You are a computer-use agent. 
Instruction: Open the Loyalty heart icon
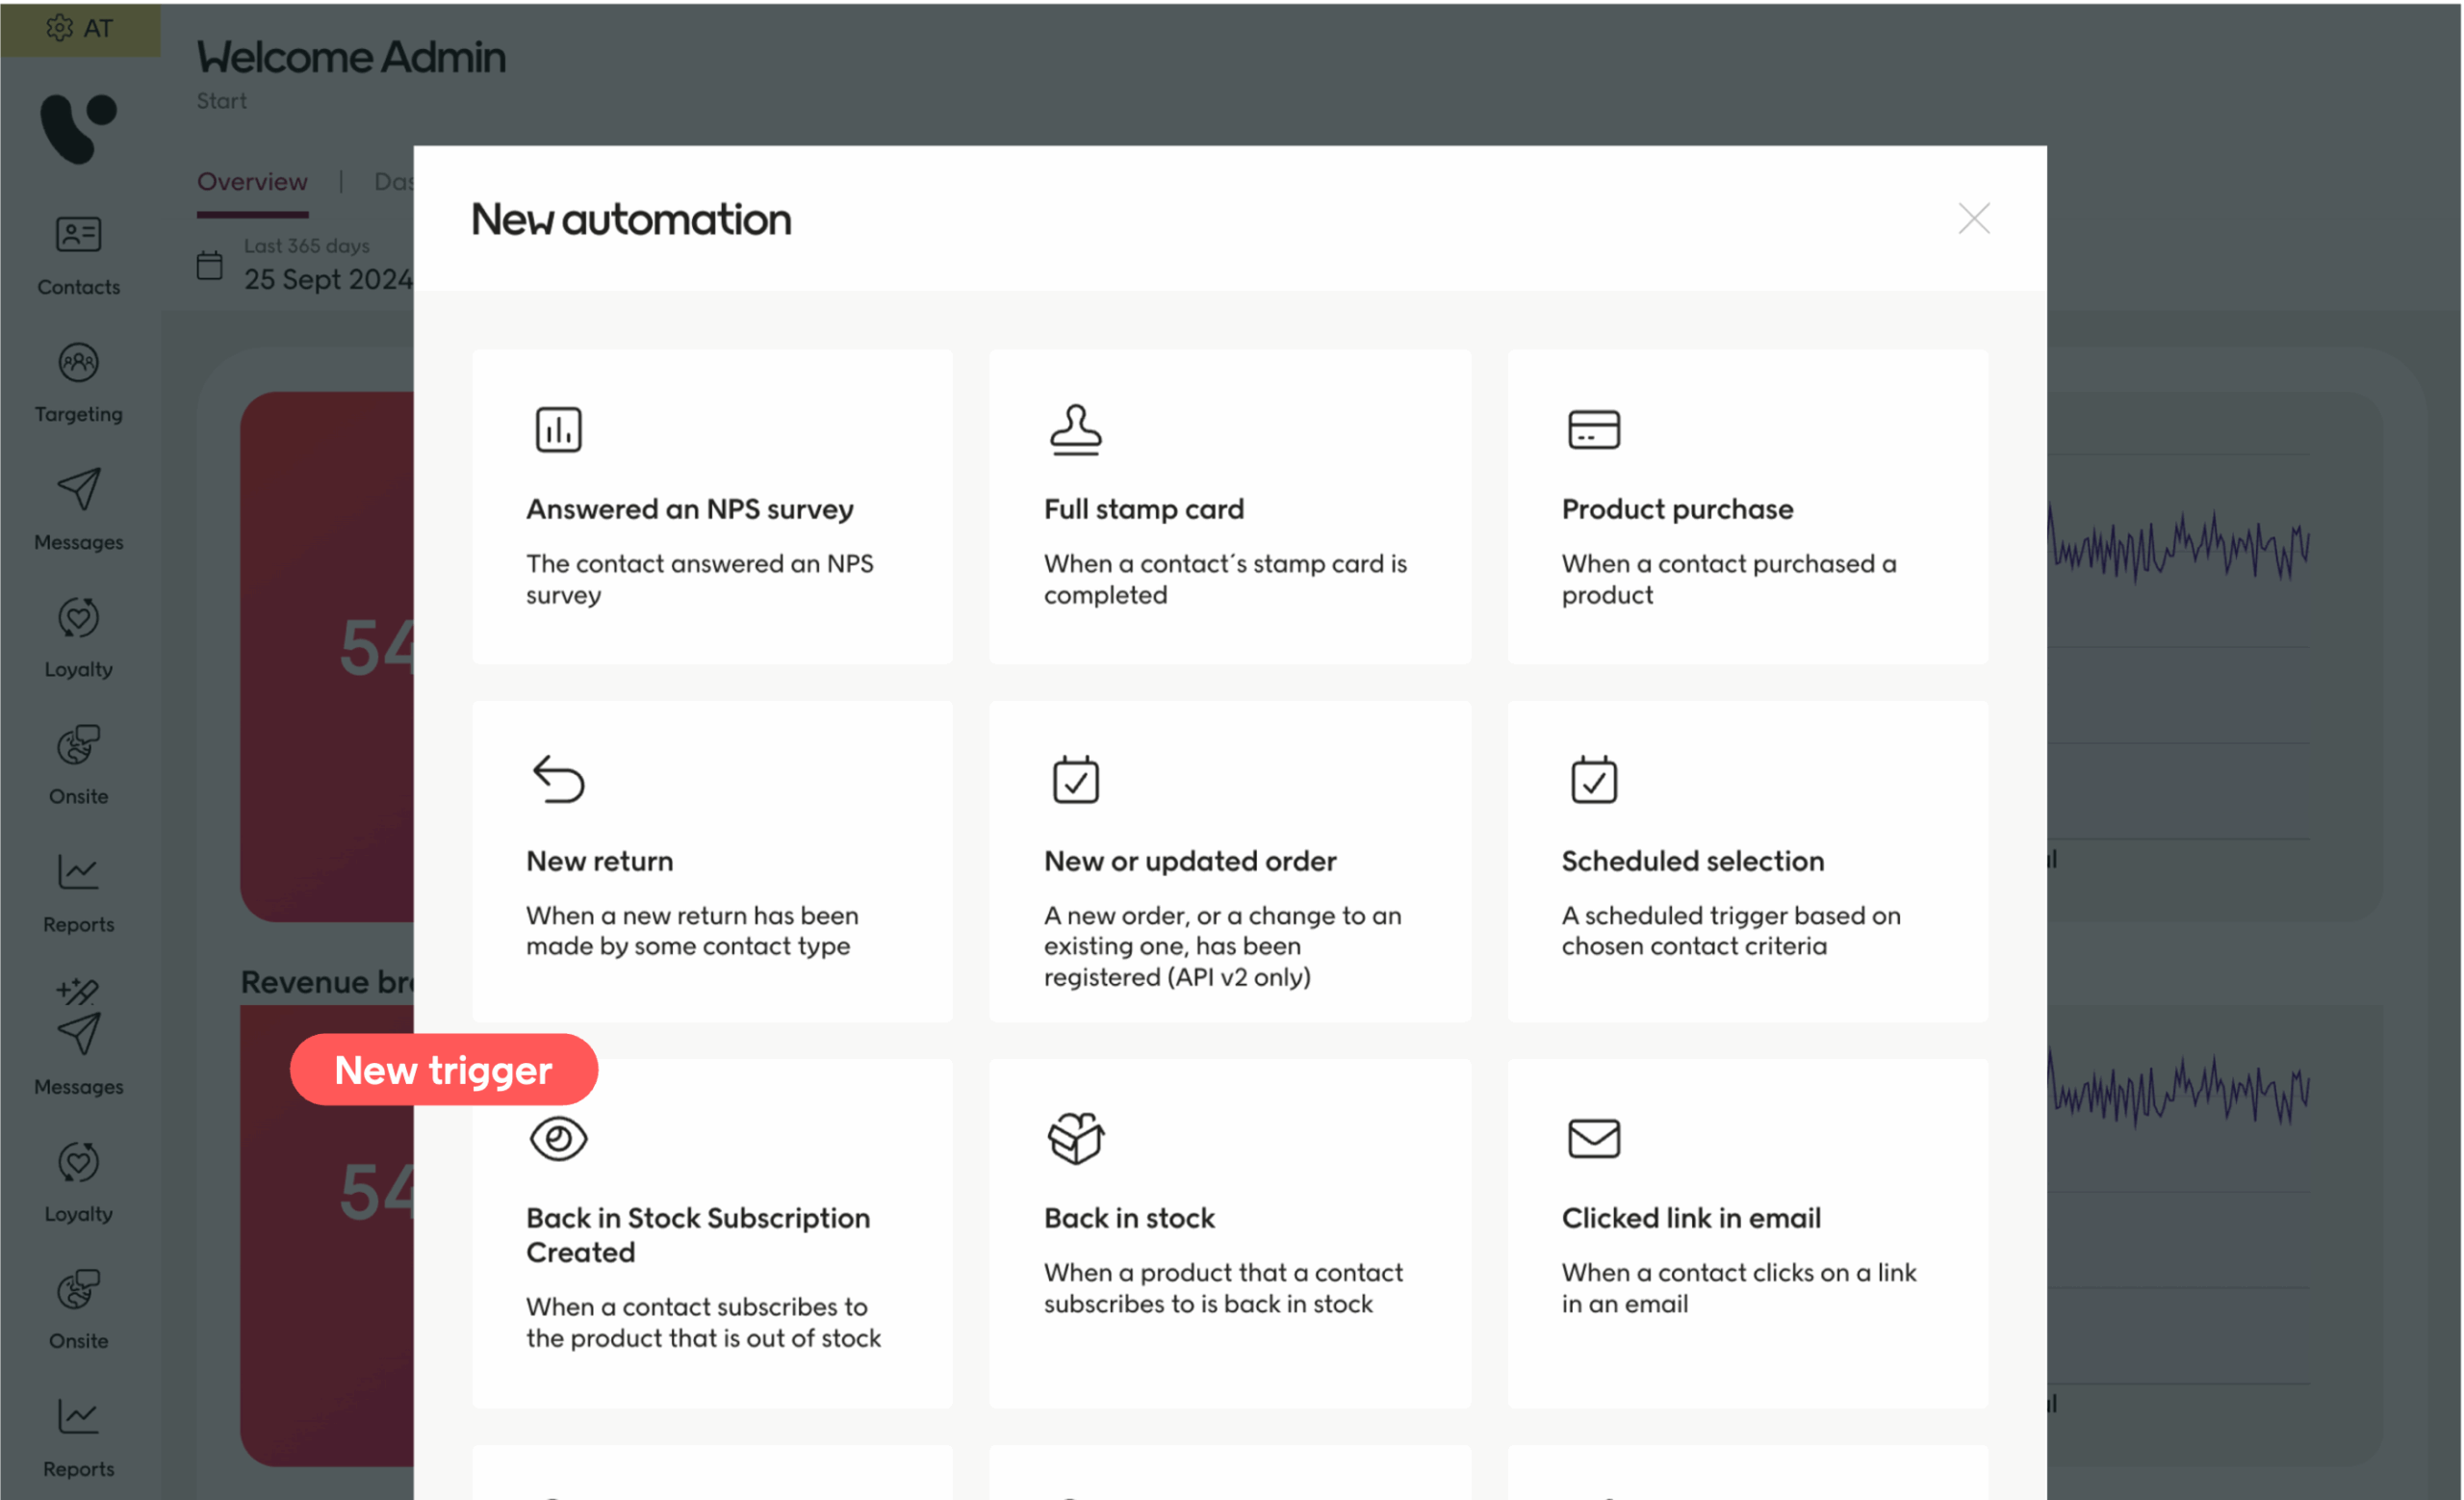click(x=78, y=618)
